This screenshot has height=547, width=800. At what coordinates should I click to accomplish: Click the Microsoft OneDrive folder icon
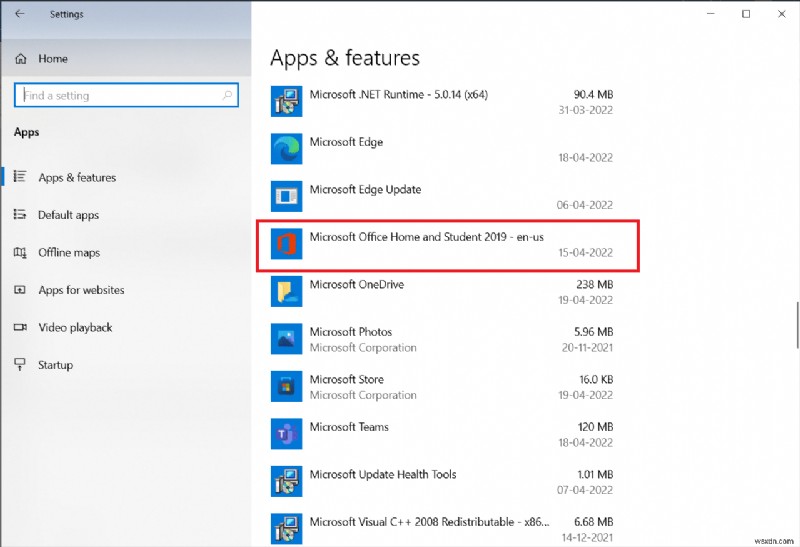coord(286,291)
